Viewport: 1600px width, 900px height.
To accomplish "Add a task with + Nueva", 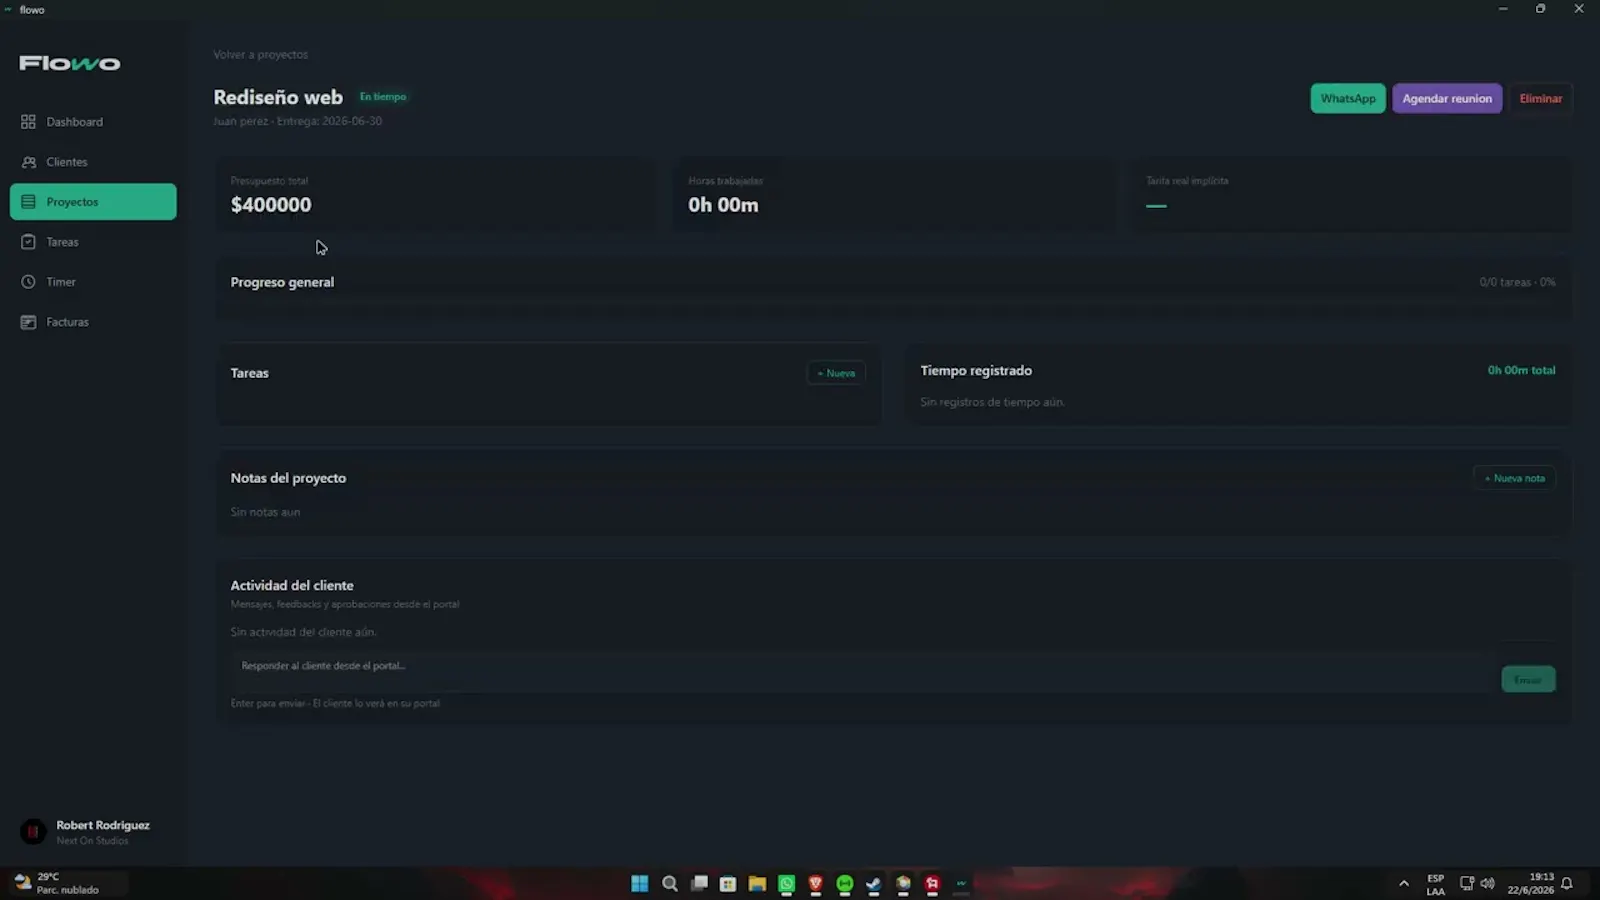I will click(836, 373).
